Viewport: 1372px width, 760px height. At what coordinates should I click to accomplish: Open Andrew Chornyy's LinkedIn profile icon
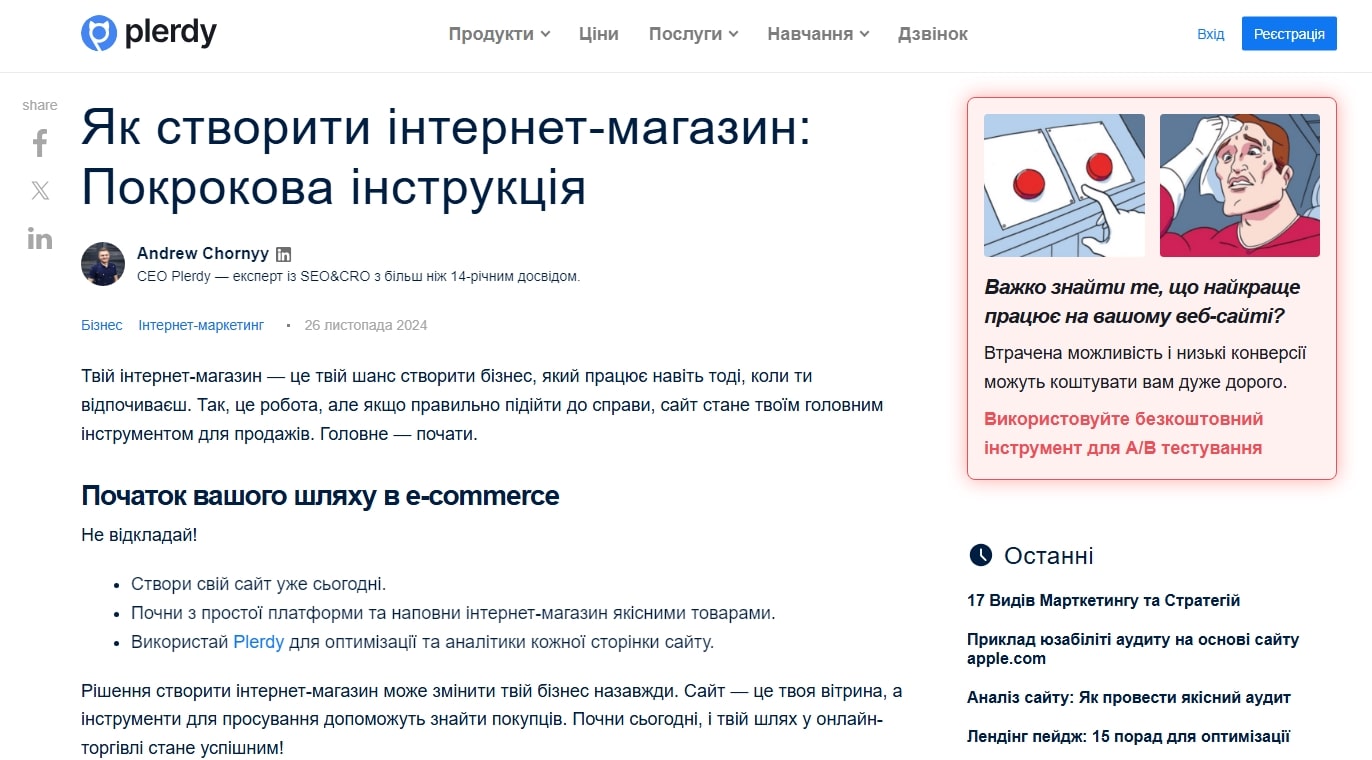tap(286, 253)
